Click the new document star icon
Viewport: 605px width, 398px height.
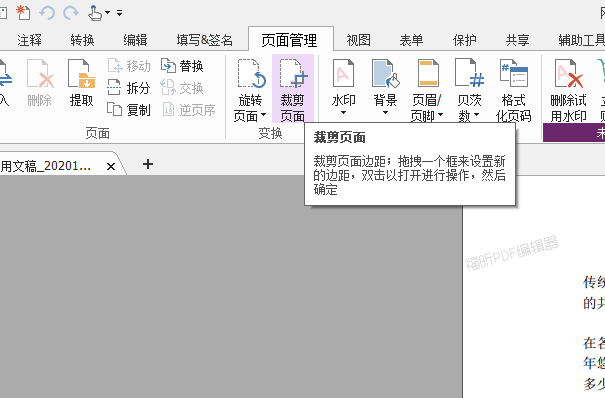[23, 13]
